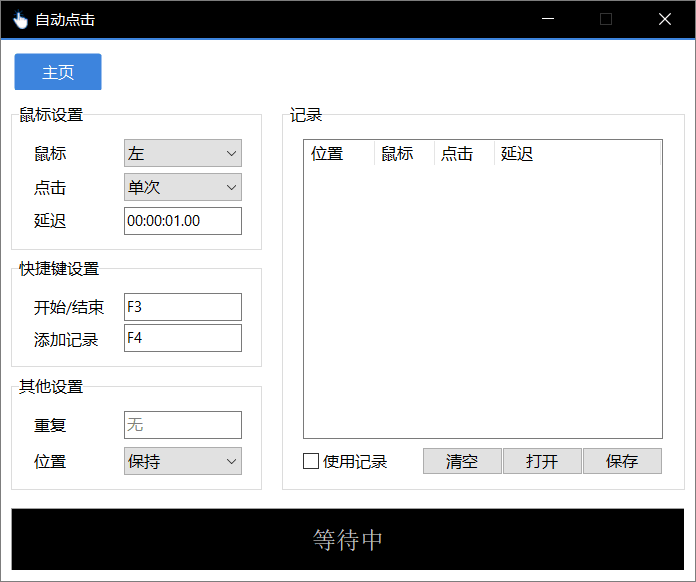Image resolution: width=696 pixels, height=582 pixels.
Task: Click the hand pointer app icon in title bar
Action: 20,19
